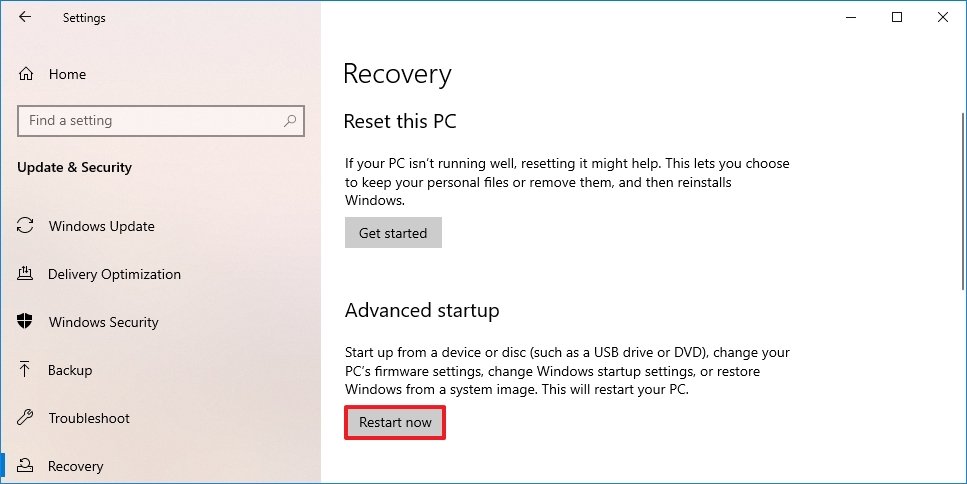Maximize the Settings window

897,17
